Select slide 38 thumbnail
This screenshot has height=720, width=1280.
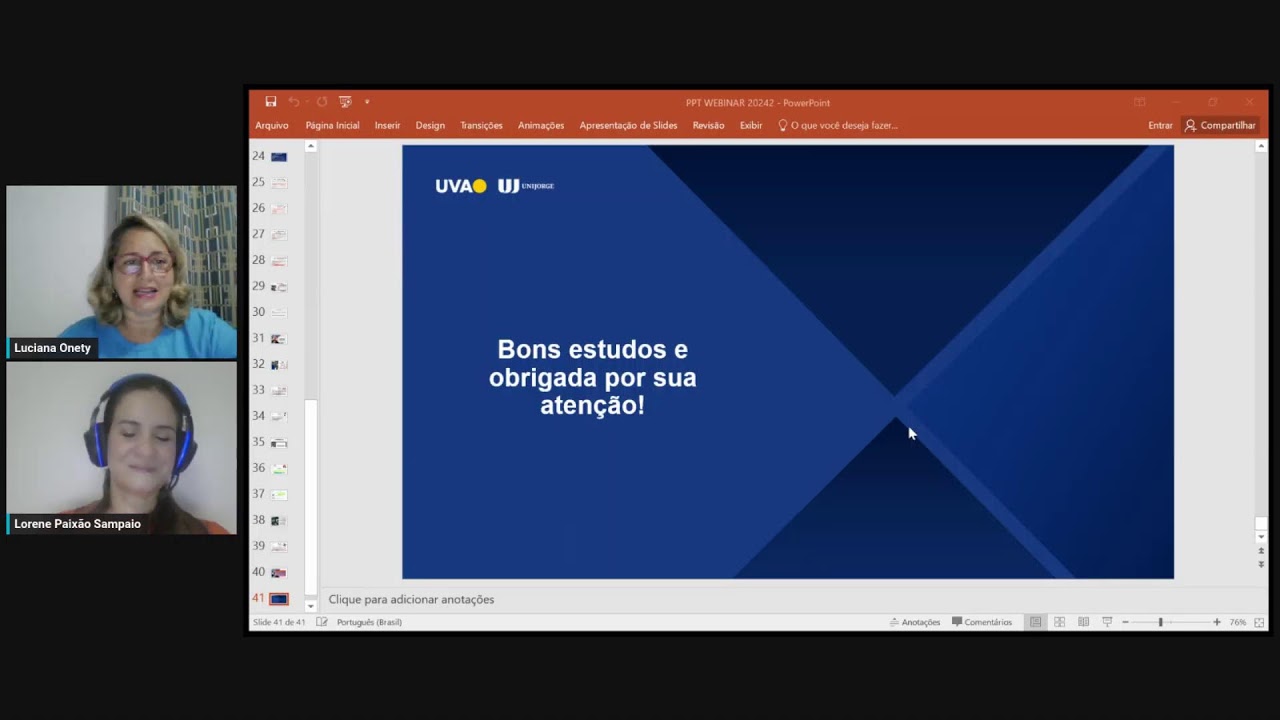coord(279,521)
